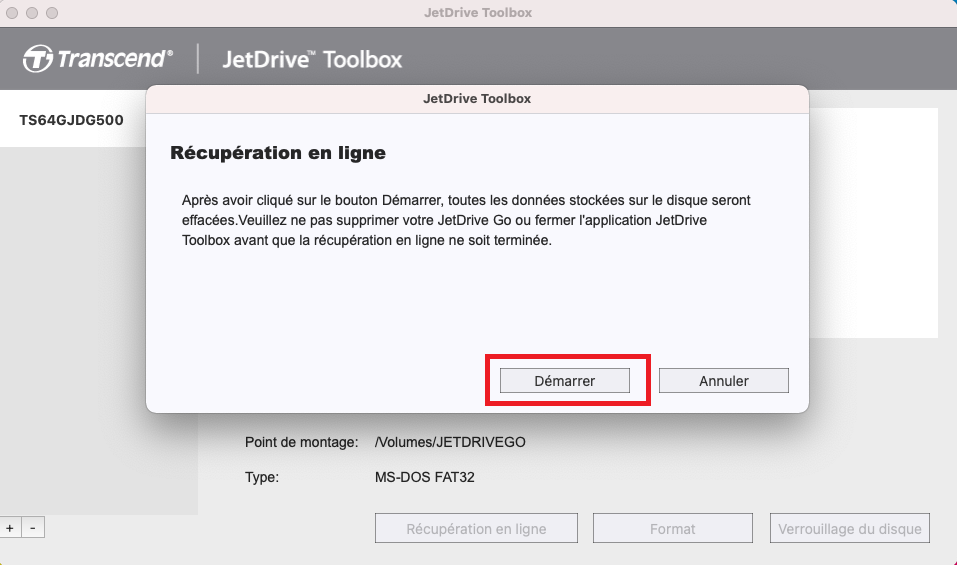Click the Point de montage label

click(302, 442)
